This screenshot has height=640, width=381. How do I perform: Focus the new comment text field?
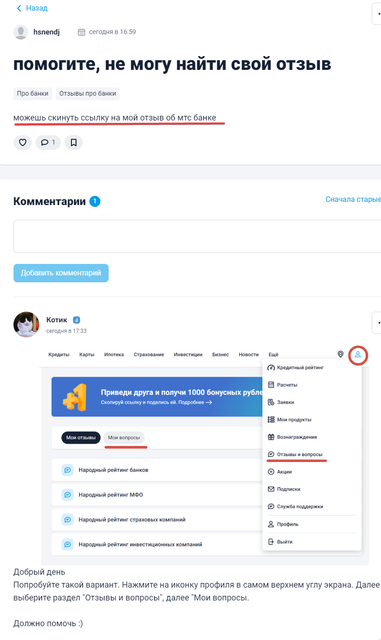click(x=197, y=236)
